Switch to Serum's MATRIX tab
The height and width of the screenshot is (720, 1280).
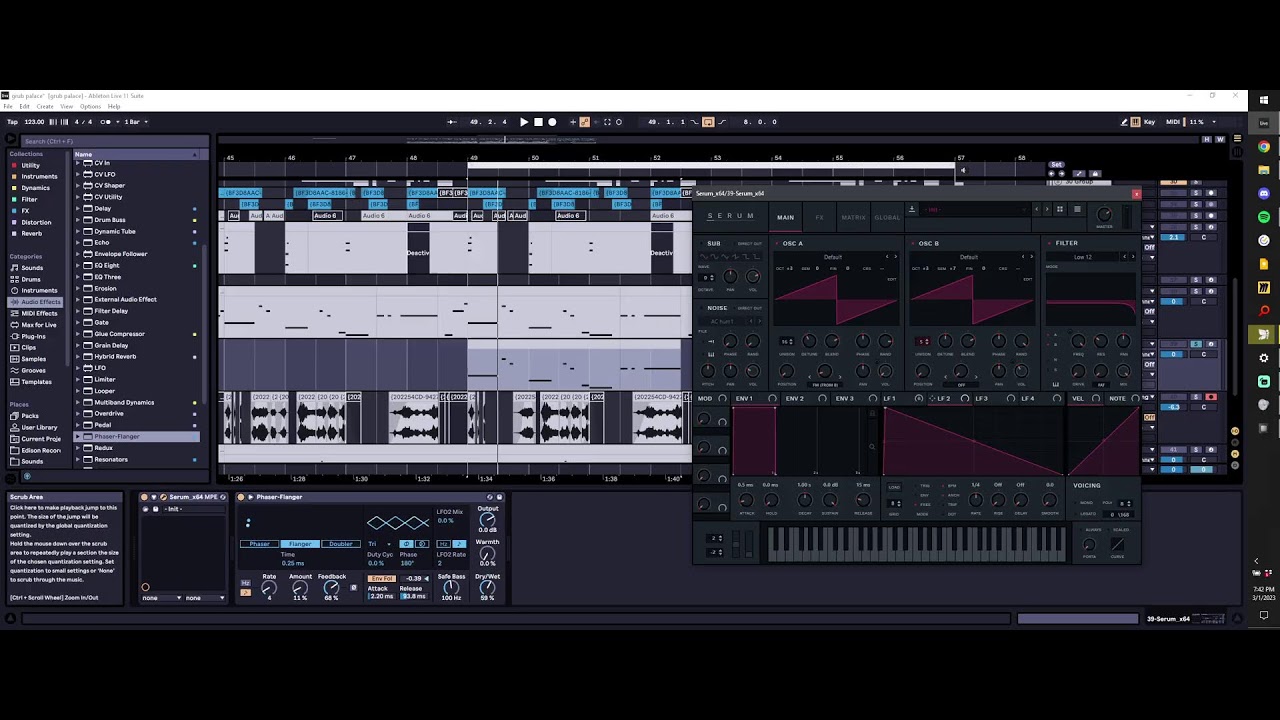point(853,217)
